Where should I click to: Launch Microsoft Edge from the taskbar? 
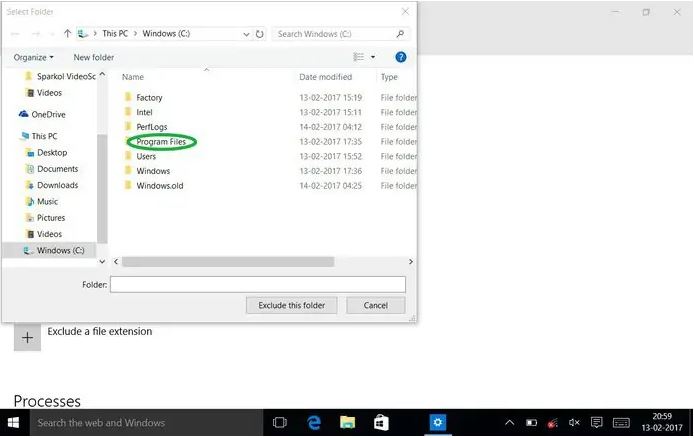click(x=314, y=423)
